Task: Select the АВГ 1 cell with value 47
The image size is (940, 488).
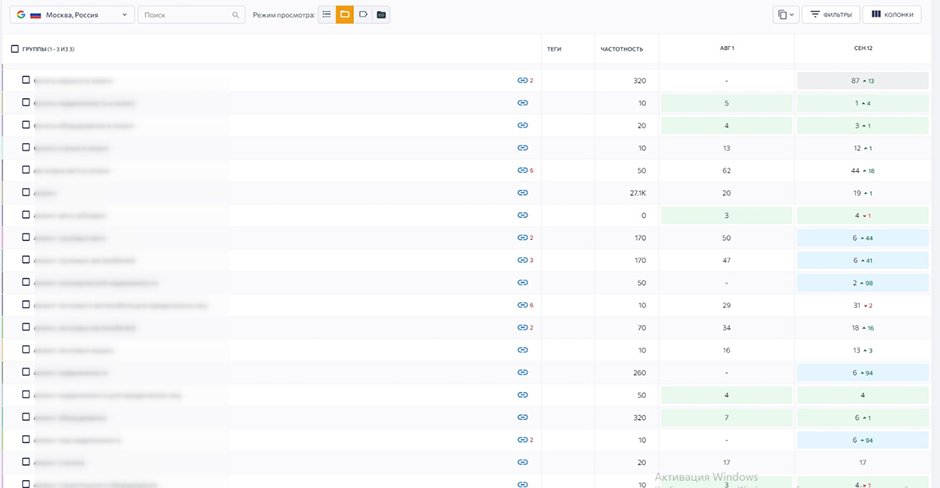Action: pos(727,260)
